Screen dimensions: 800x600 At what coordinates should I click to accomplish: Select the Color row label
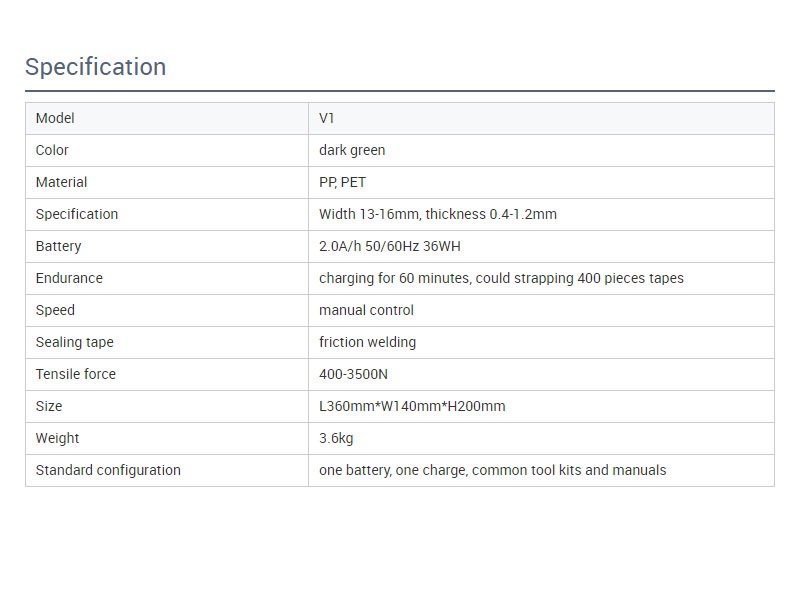click(52, 151)
